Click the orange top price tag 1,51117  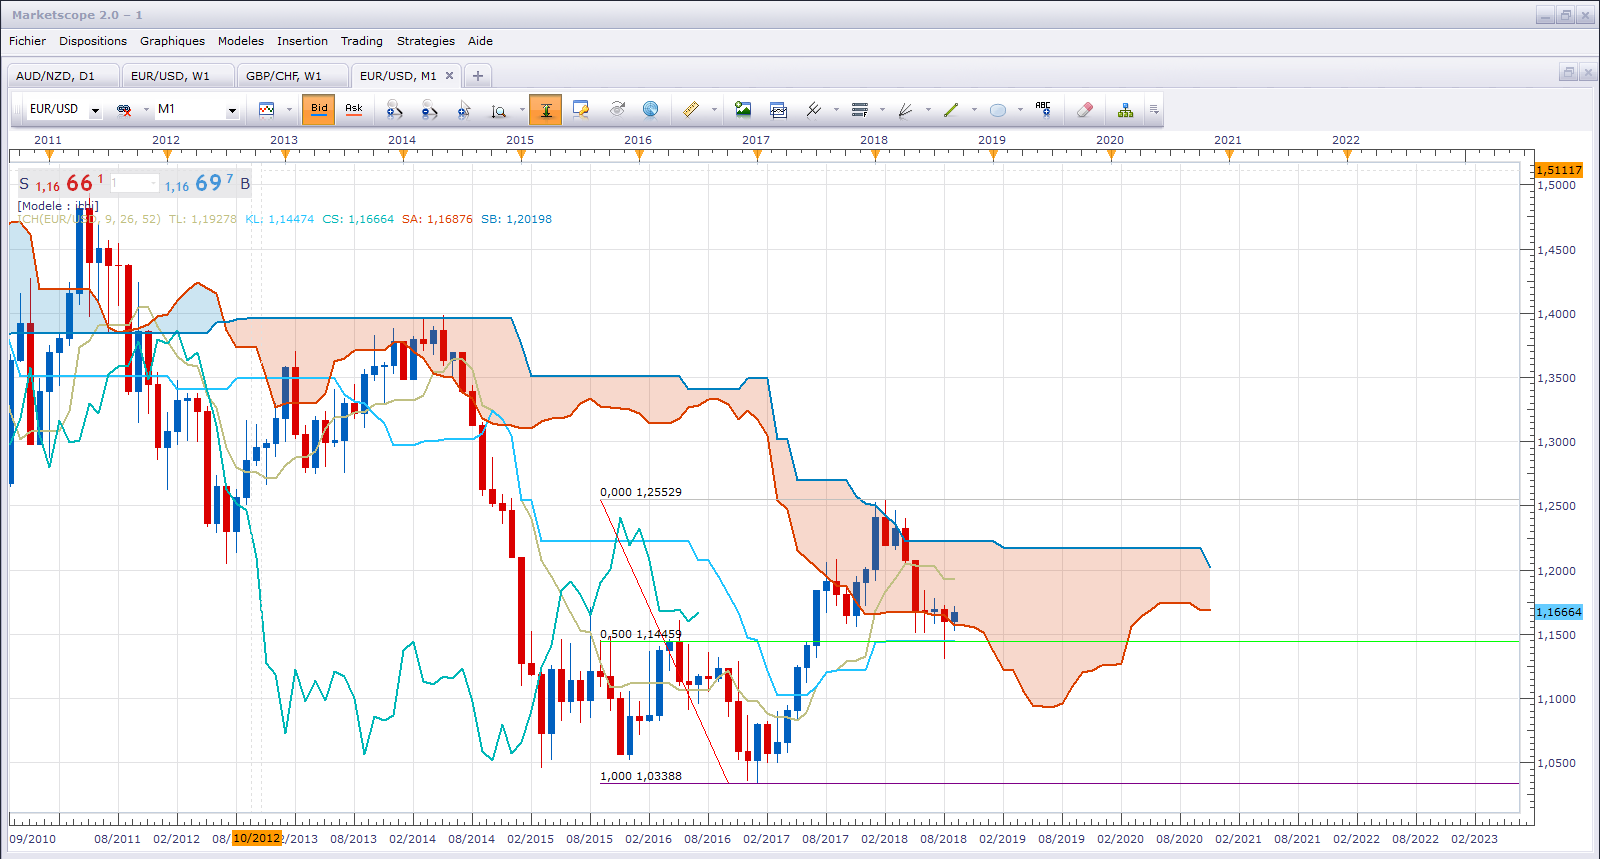(x=1559, y=170)
